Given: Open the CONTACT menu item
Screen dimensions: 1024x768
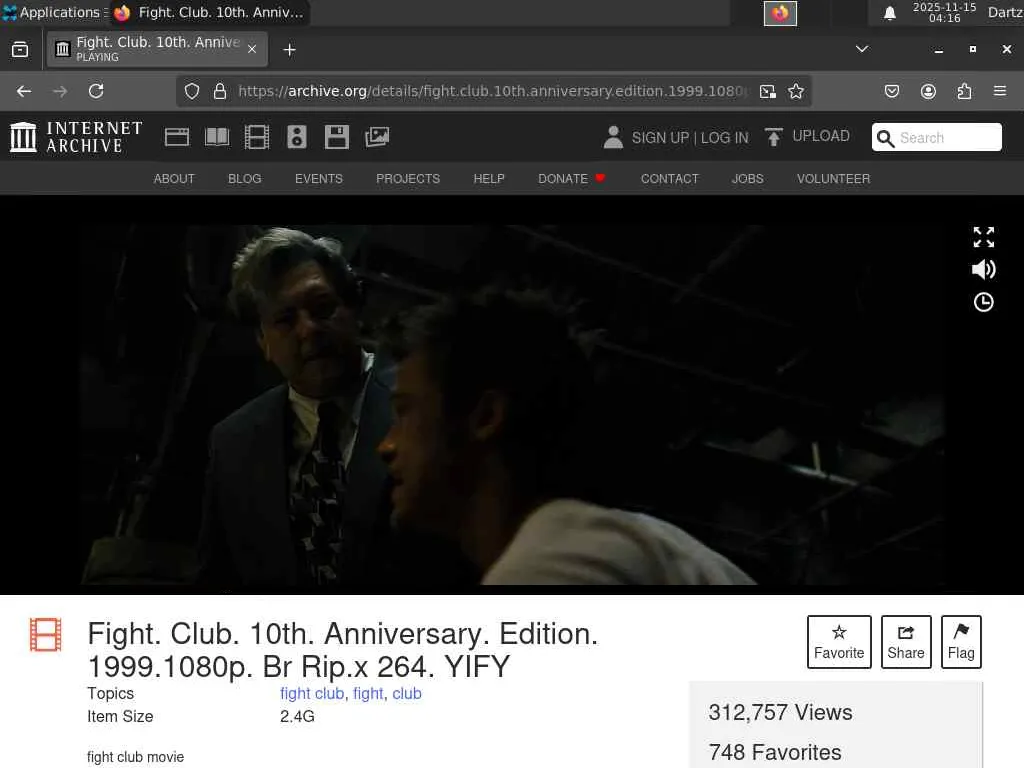Looking at the screenshot, I should (669, 179).
